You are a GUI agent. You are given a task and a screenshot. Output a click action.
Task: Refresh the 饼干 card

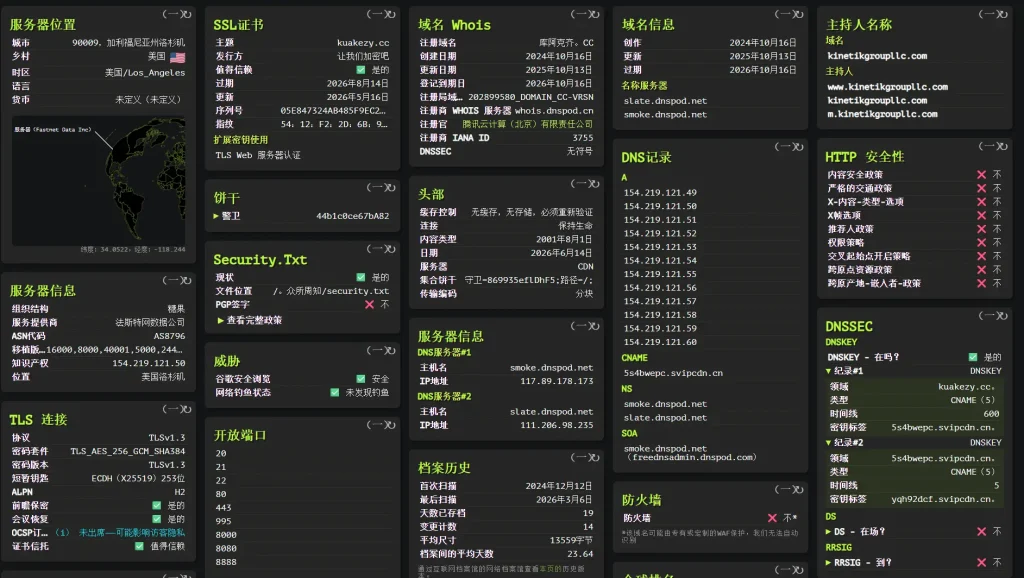click(391, 187)
